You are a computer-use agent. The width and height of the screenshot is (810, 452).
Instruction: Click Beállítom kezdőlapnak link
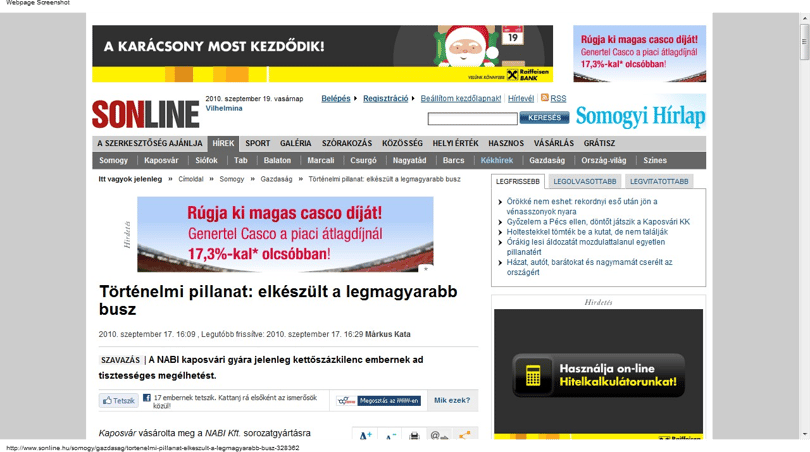pyautogui.click(x=461, y=99)
